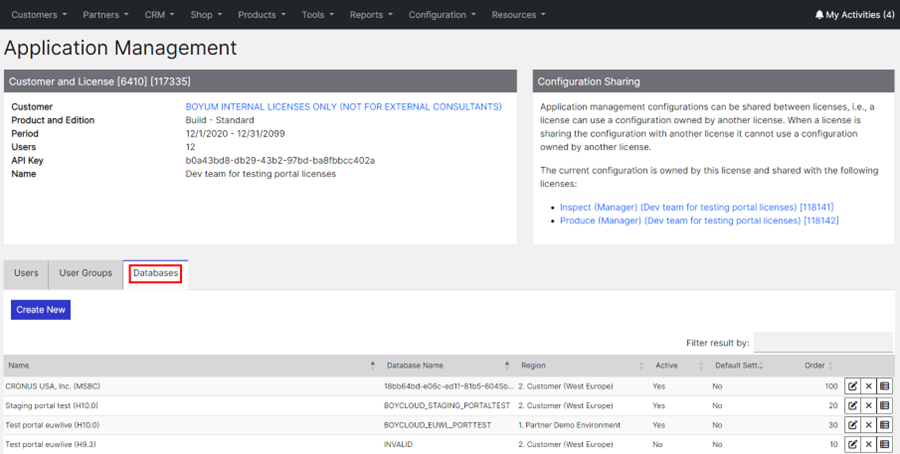The image size is (900, 454).
Task: Click the '1. Partner Demo Environment' region cell
Action: (569, 425)
